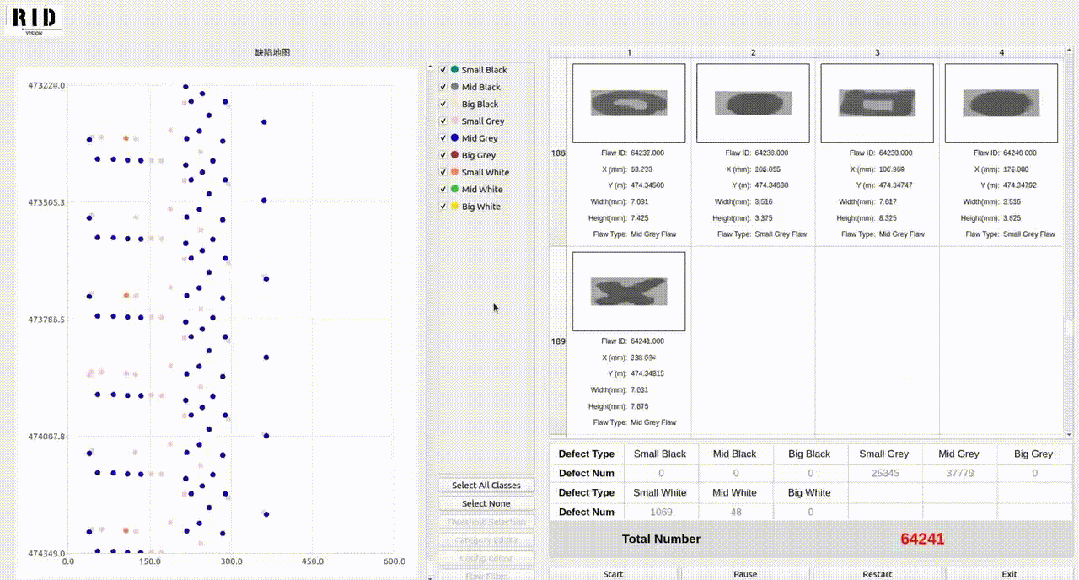Exit the application via the Exit button
Viewport: 1079px width, 580px height.
(x=1009, y=574)
